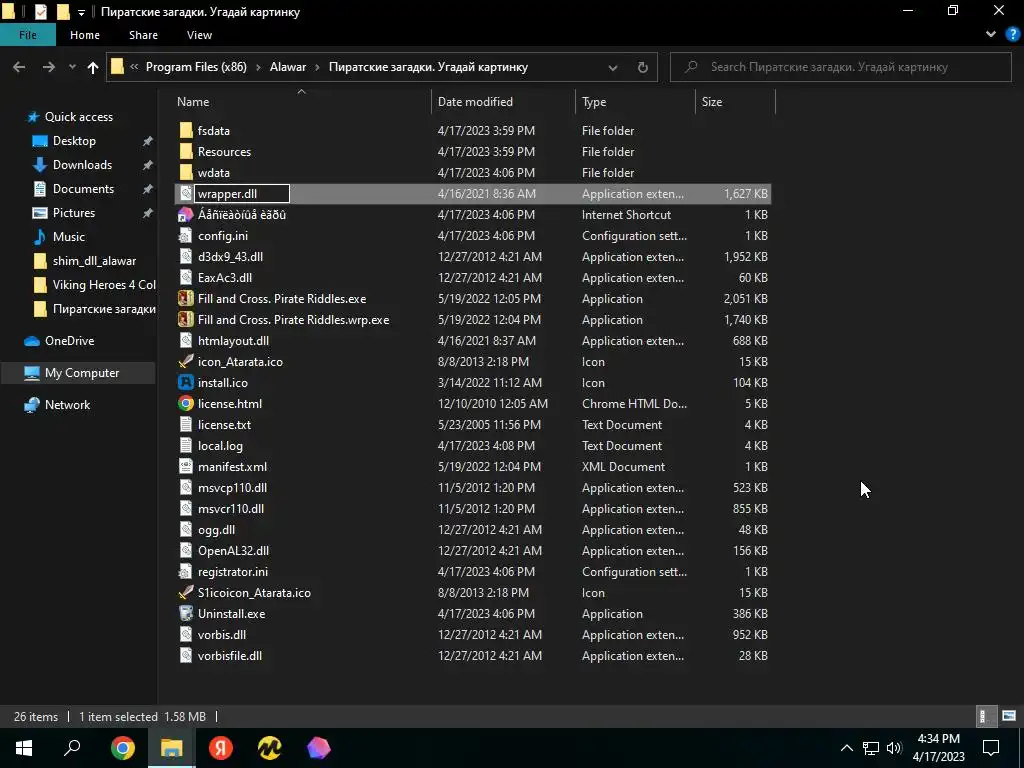Open the notification center icon
Screen dimensions: 1024x768
pyautogui.click(x=991, y=748)
